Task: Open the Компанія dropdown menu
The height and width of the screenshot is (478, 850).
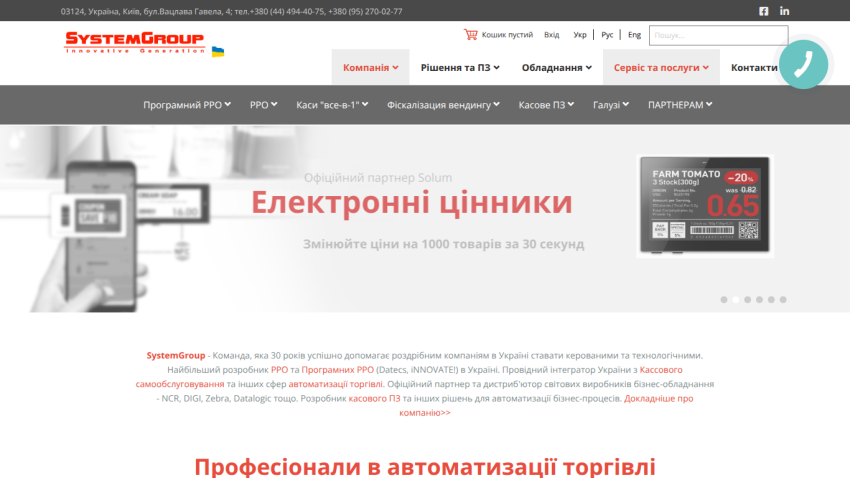Action: [370, 67]
